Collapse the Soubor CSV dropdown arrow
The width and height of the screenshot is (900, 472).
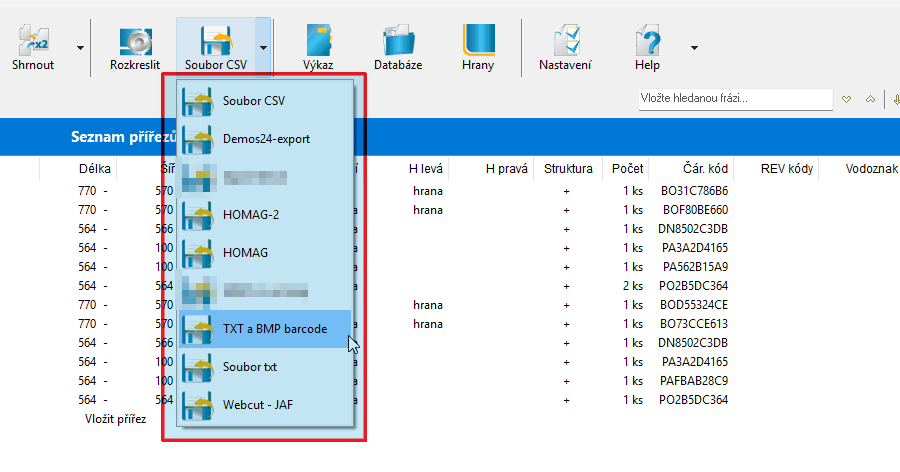[x=263, y=48]
